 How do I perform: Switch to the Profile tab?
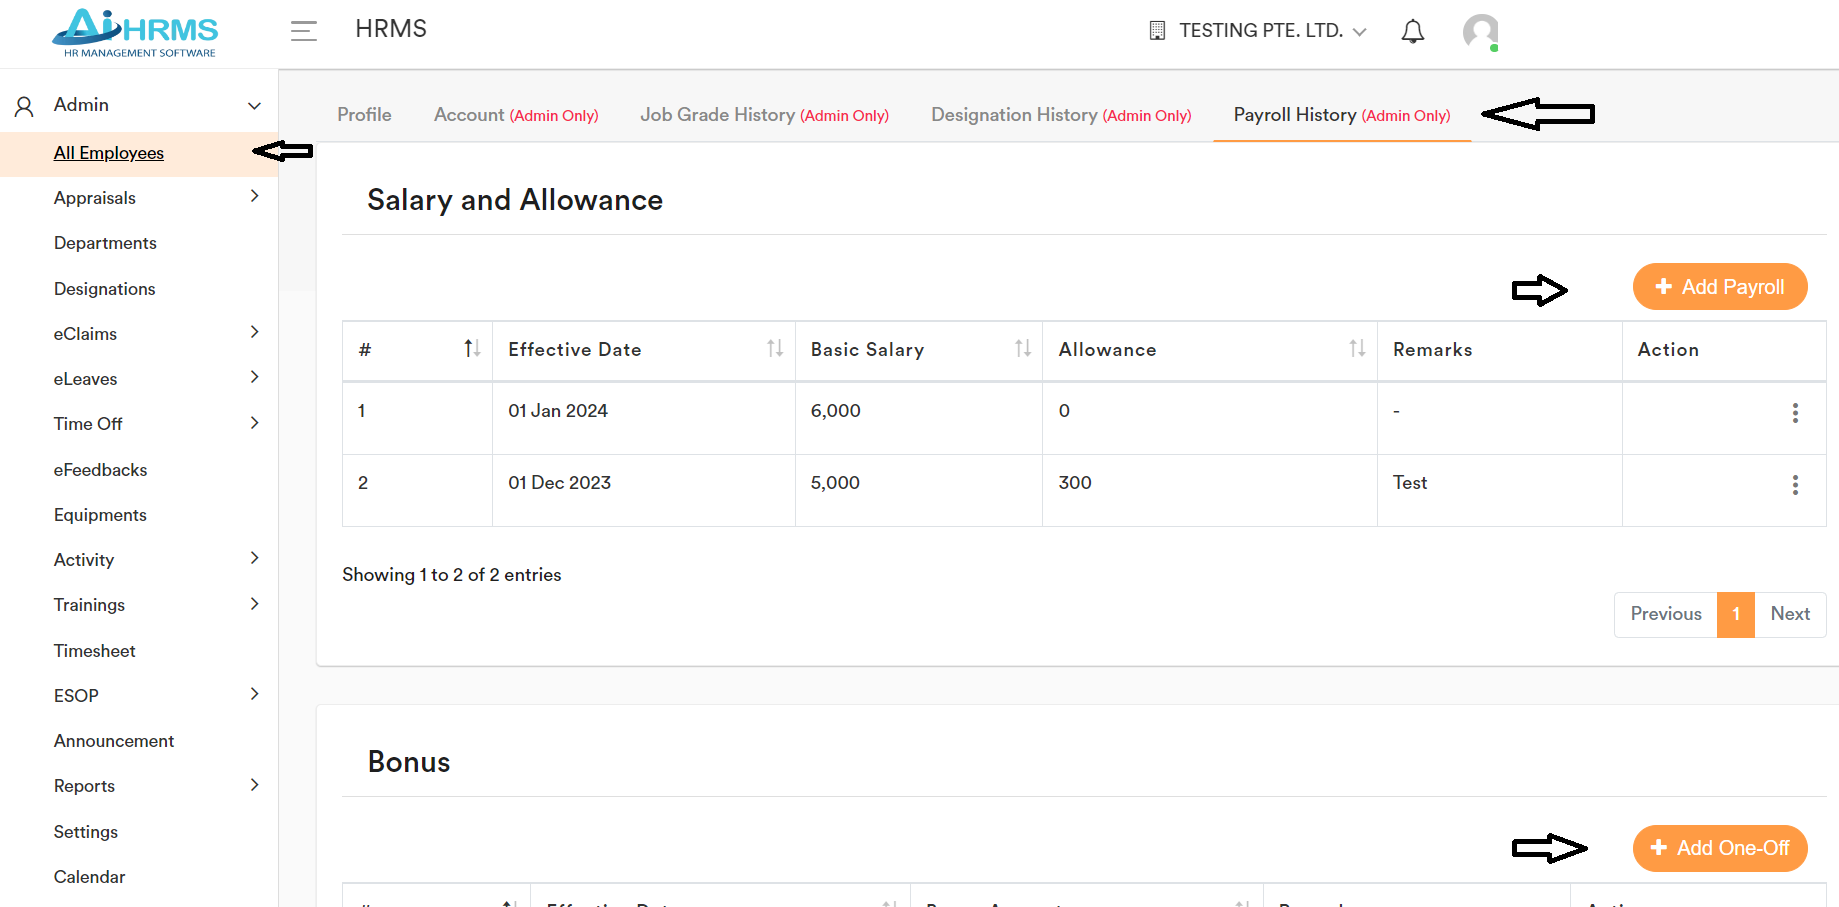click(363, 114)
